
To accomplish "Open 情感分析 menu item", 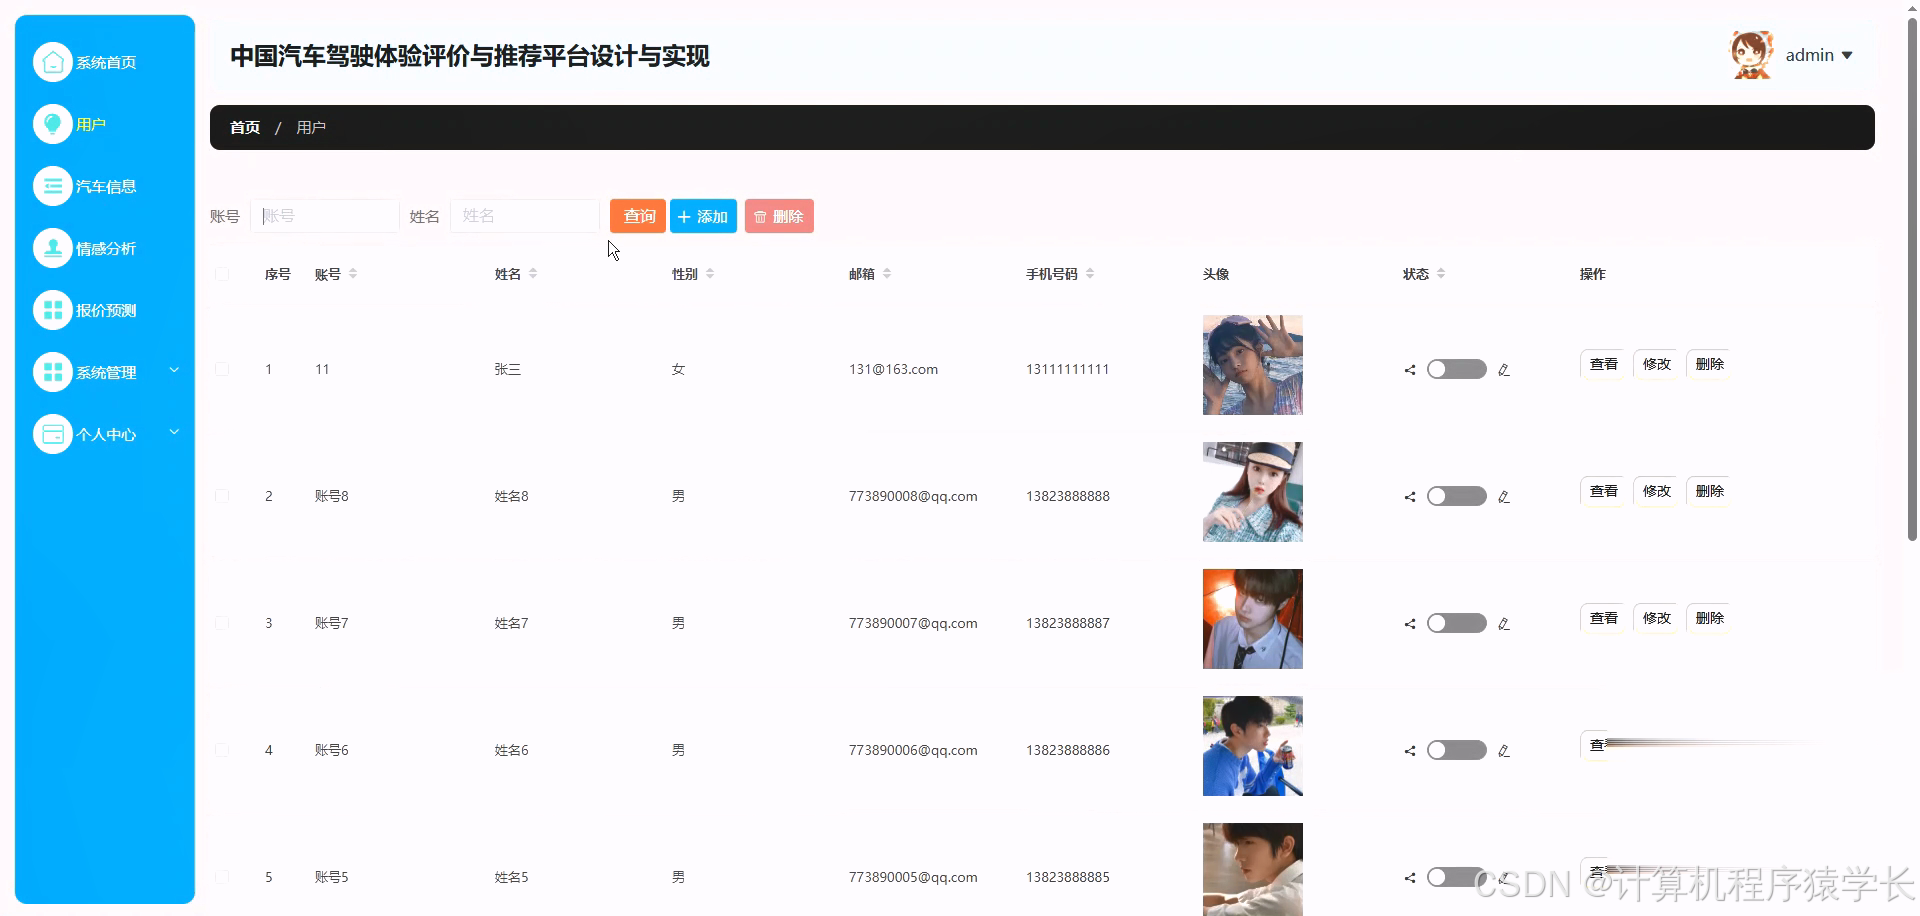I will [x=105, y=248].
